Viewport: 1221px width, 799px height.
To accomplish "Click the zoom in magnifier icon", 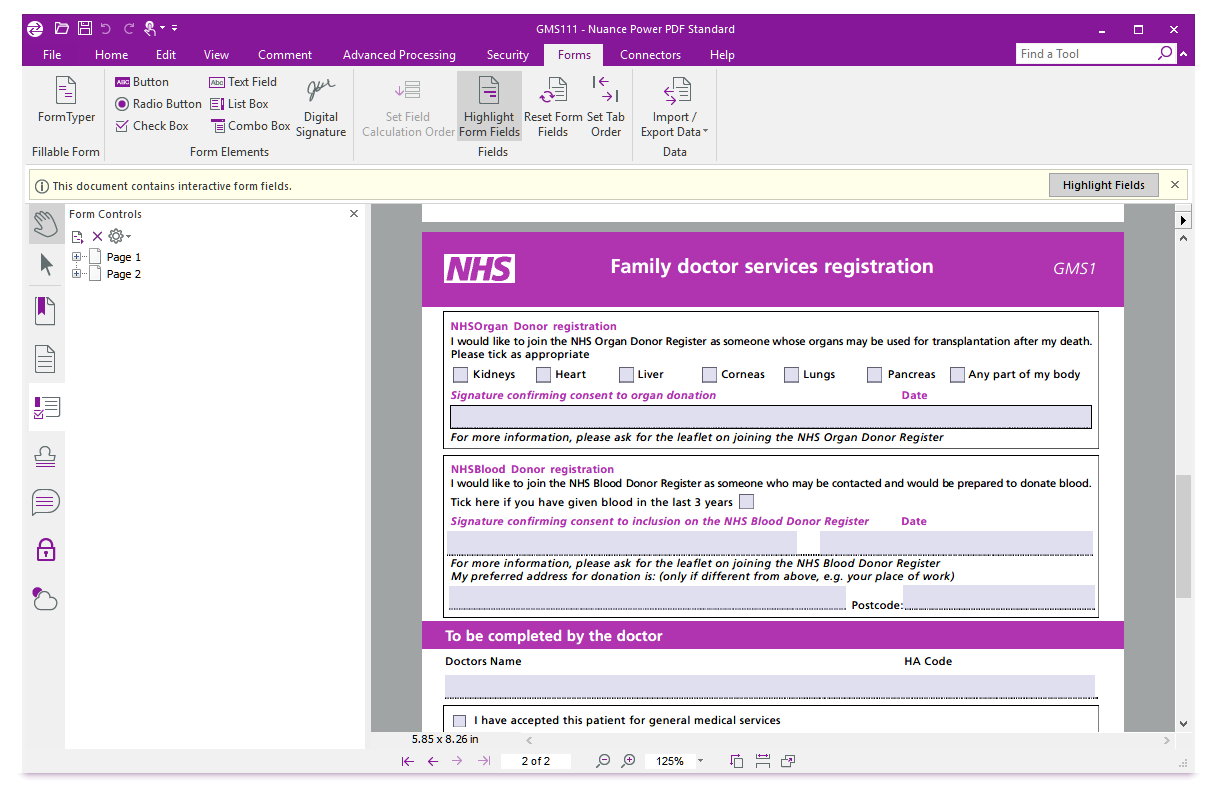I will [628, 761].
